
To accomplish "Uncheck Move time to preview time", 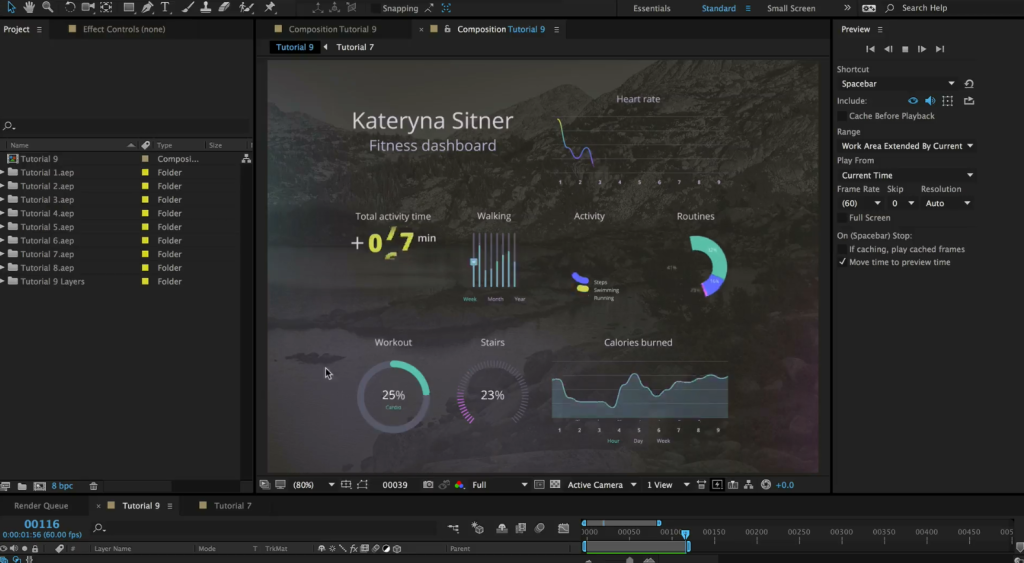I will coord(842,262).
